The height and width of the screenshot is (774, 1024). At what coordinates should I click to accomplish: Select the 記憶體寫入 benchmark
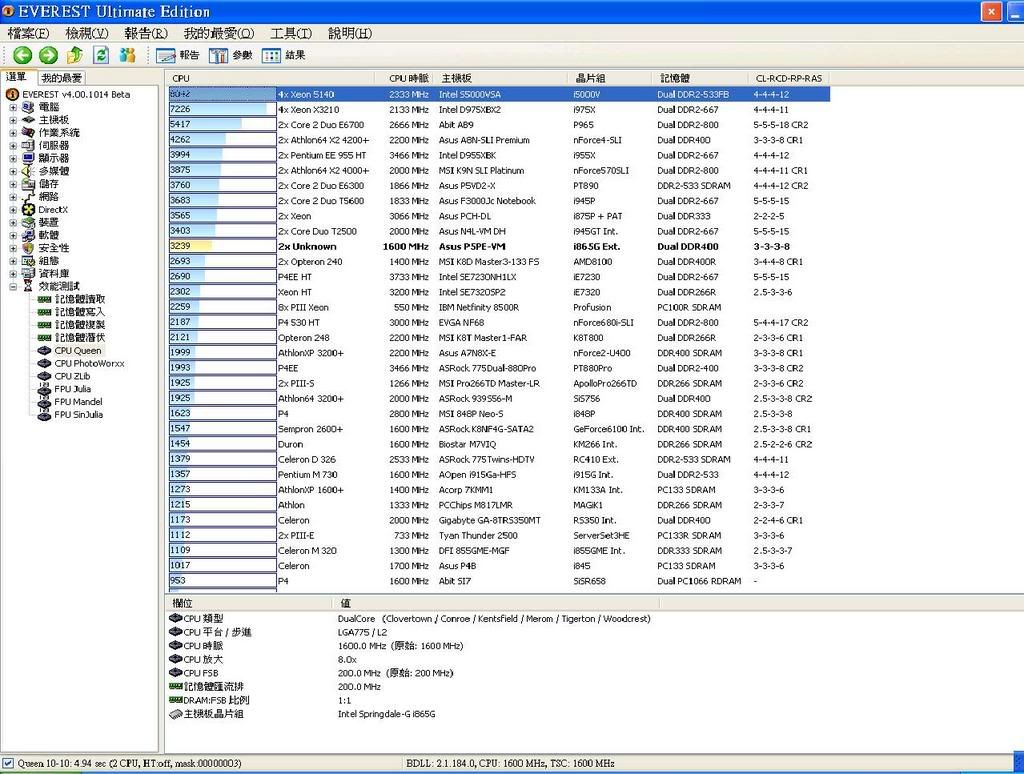pyautogui.click(x=79, y=312)
